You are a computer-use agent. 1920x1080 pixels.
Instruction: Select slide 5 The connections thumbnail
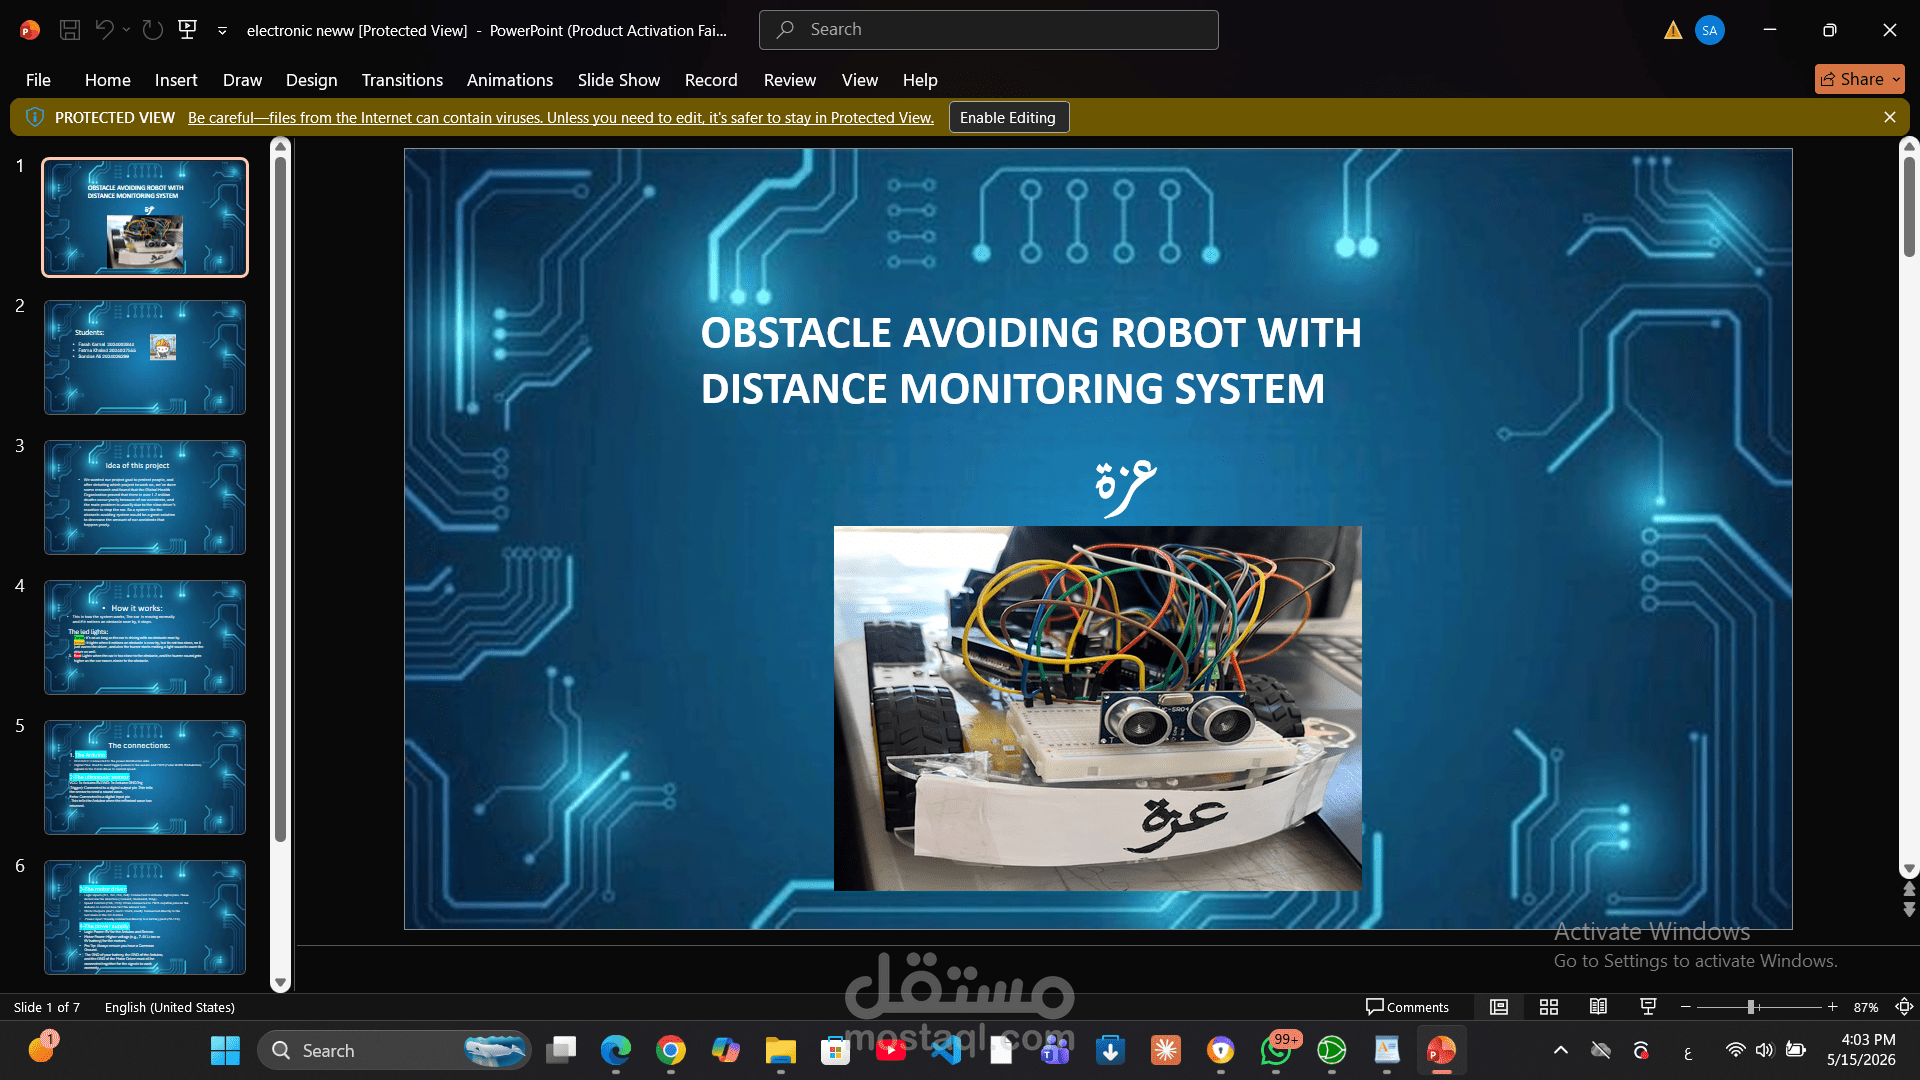[x=145, y=777]
